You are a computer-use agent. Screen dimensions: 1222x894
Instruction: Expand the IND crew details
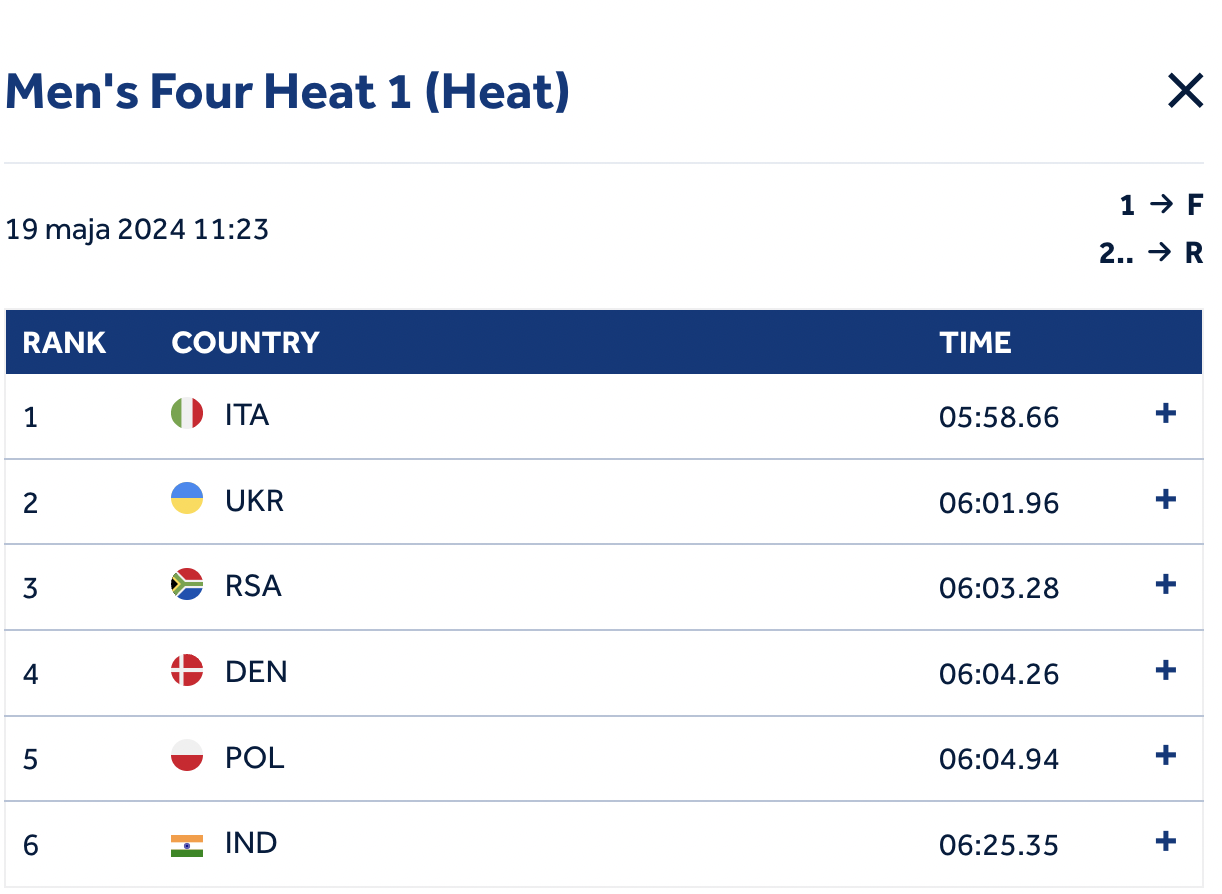coord(1165,842)
